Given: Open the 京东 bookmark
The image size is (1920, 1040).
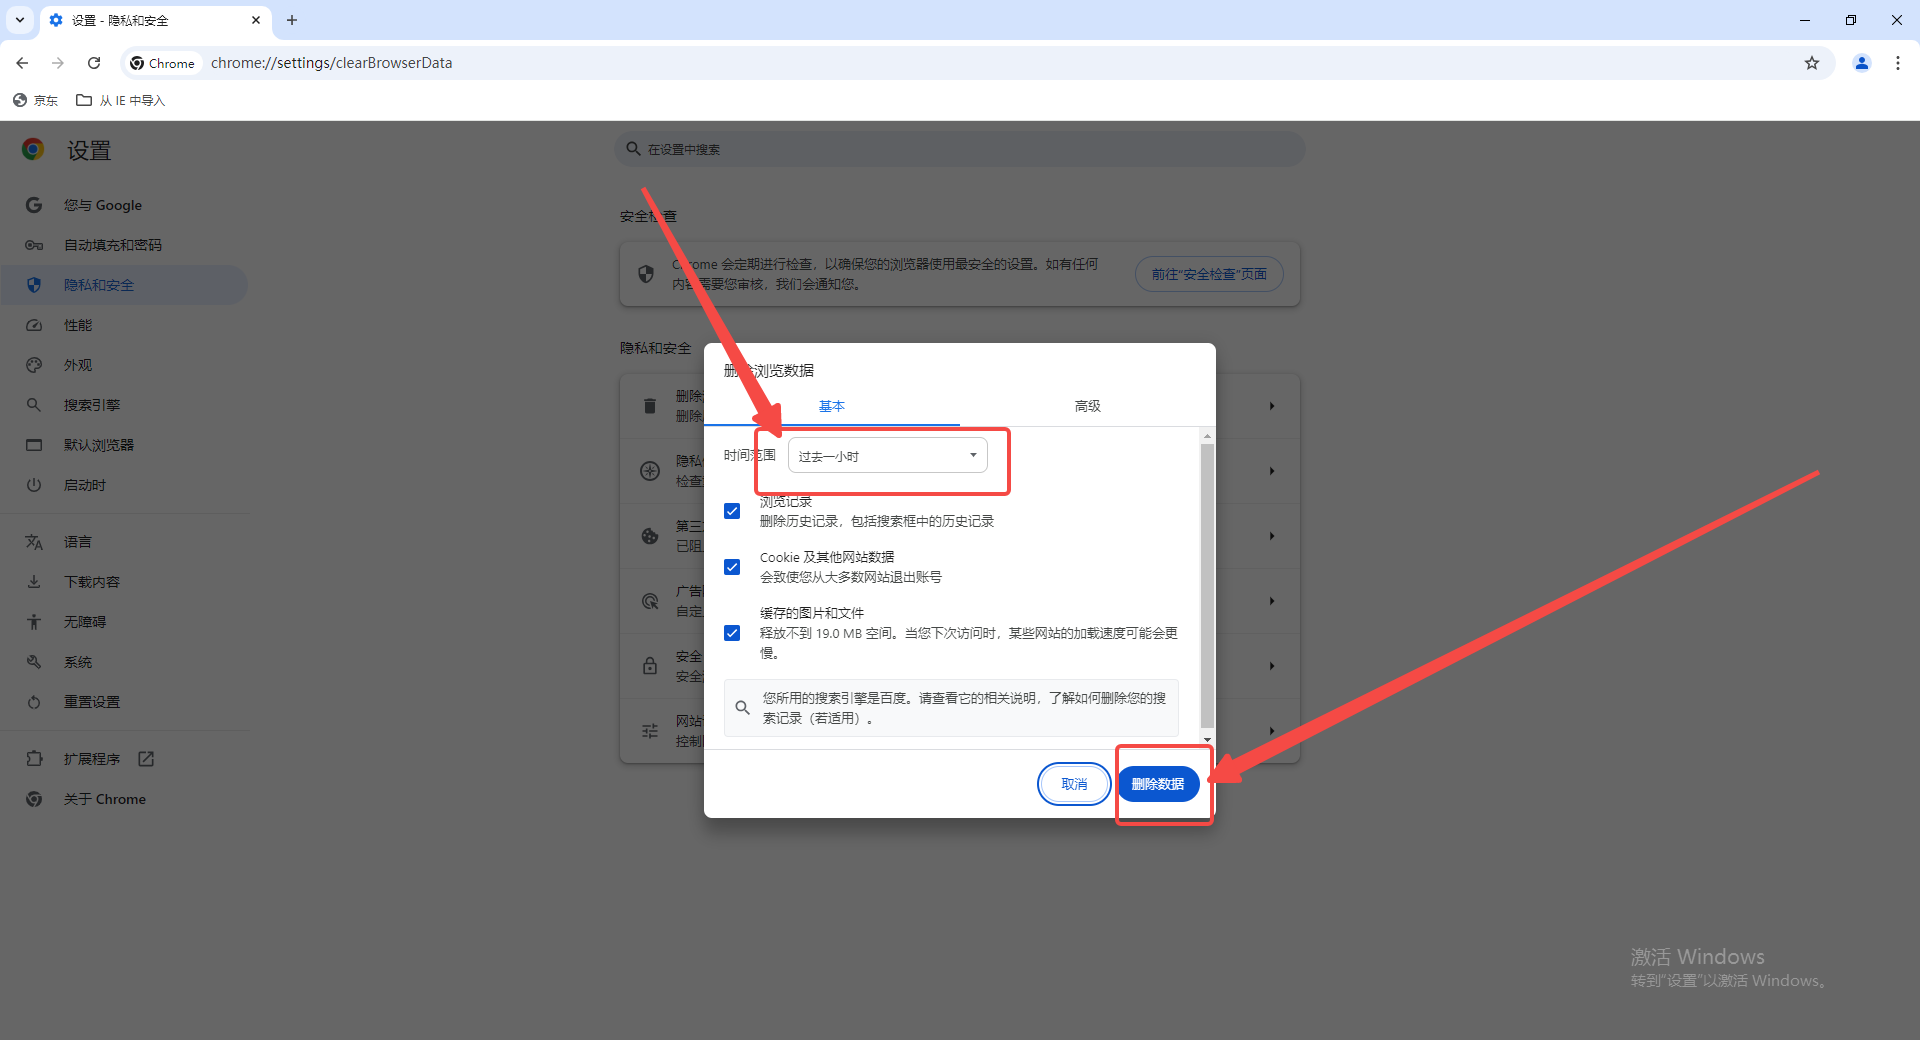Looking at the screenshot, I should point(36,100).
